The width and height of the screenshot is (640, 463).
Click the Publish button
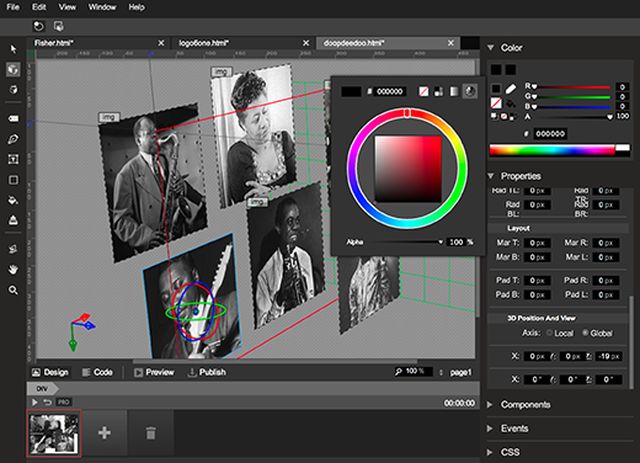pos(205,372)
